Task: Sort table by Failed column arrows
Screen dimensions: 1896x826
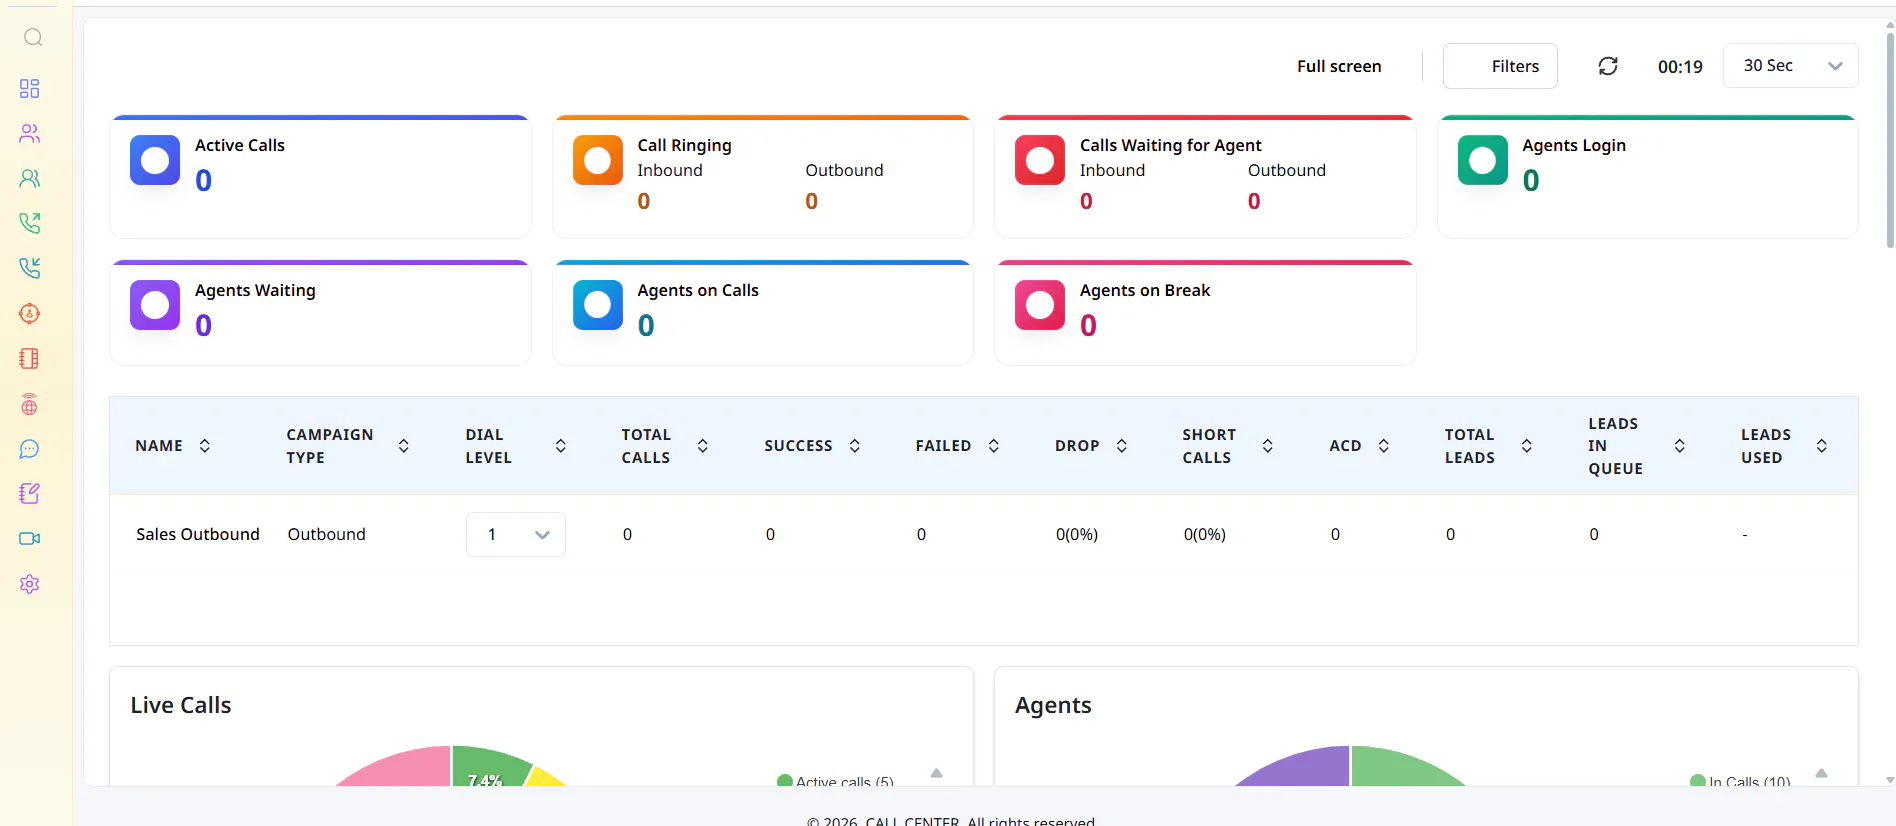Action: pos(994,446)
